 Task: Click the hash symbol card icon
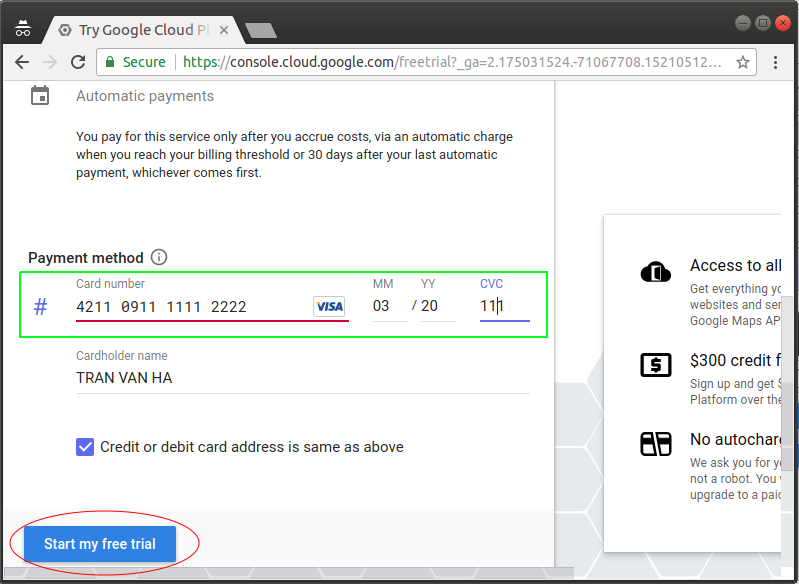click(x=40, y=307)
